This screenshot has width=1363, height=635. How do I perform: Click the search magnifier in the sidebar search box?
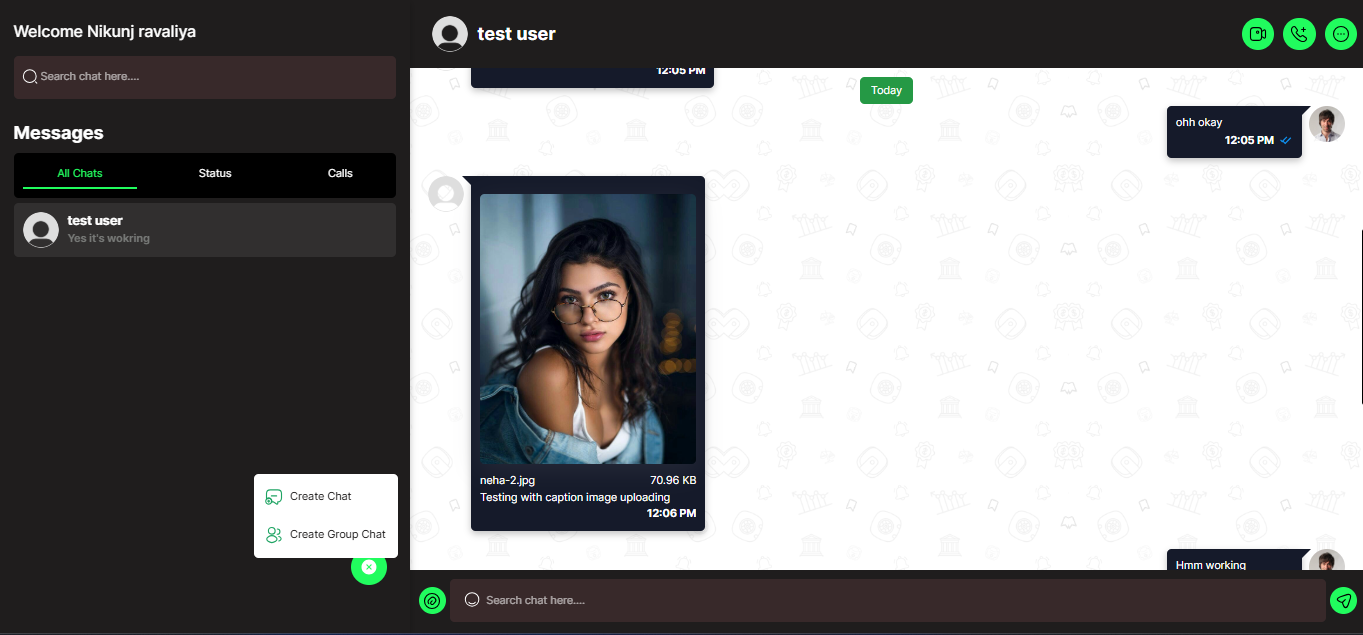coord(30,75)
